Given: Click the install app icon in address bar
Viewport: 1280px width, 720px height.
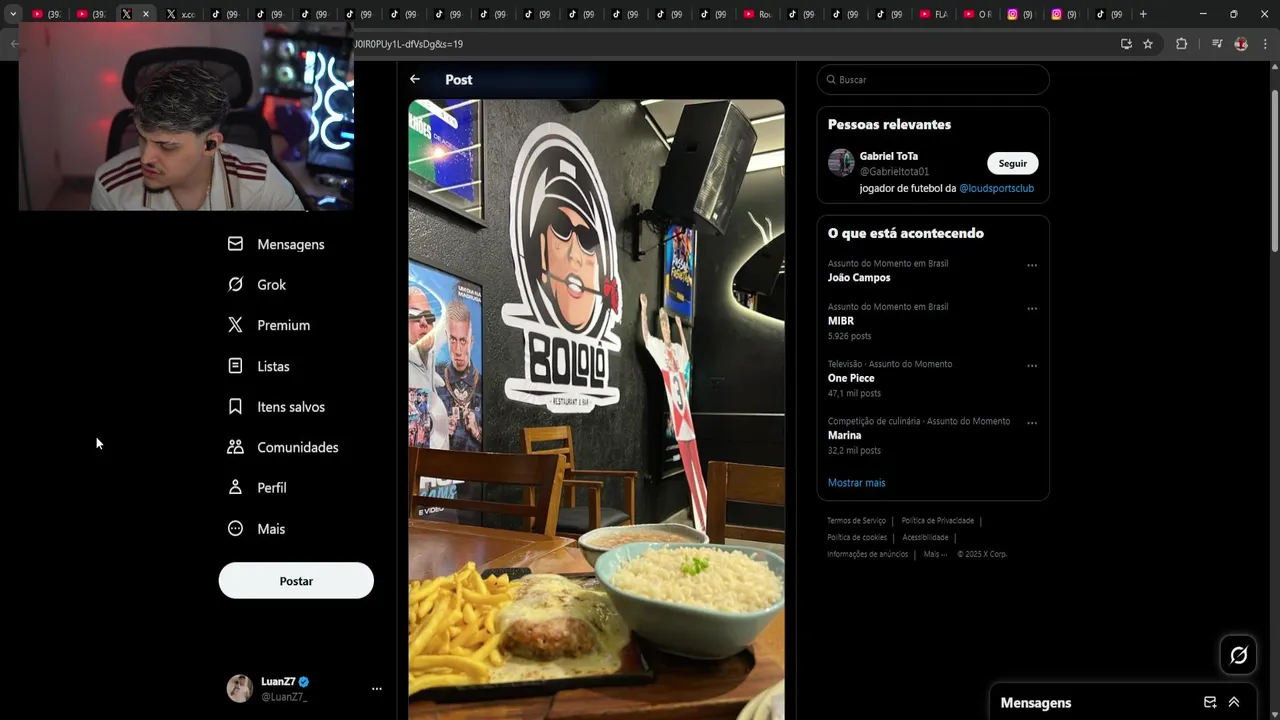Looking at the screenshot, I should pos(1126,44).
